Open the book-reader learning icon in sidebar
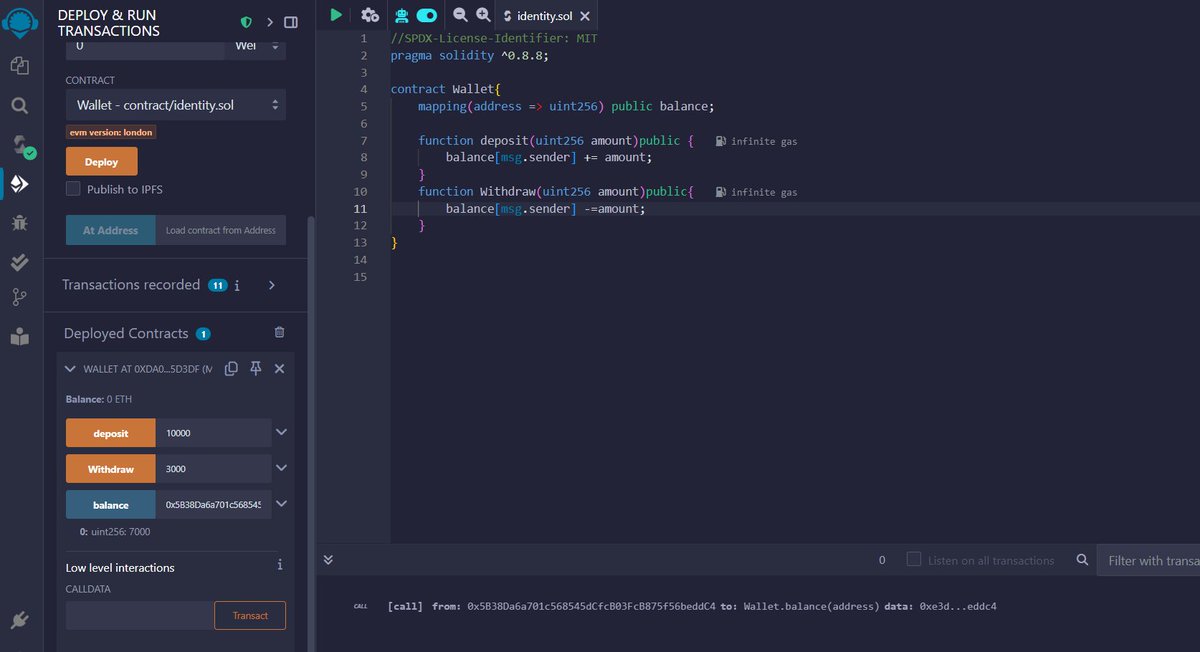1200x652 pixels. 20,337
